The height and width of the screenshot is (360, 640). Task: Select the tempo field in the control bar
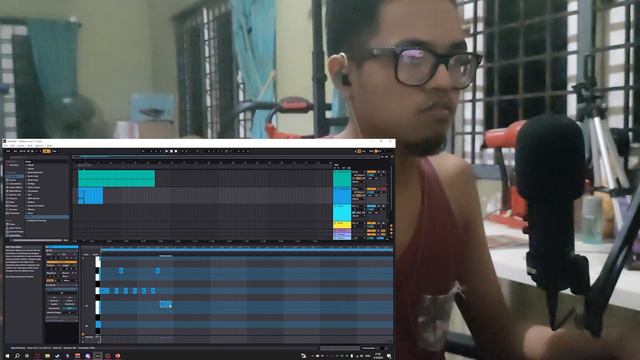(22, 151)
